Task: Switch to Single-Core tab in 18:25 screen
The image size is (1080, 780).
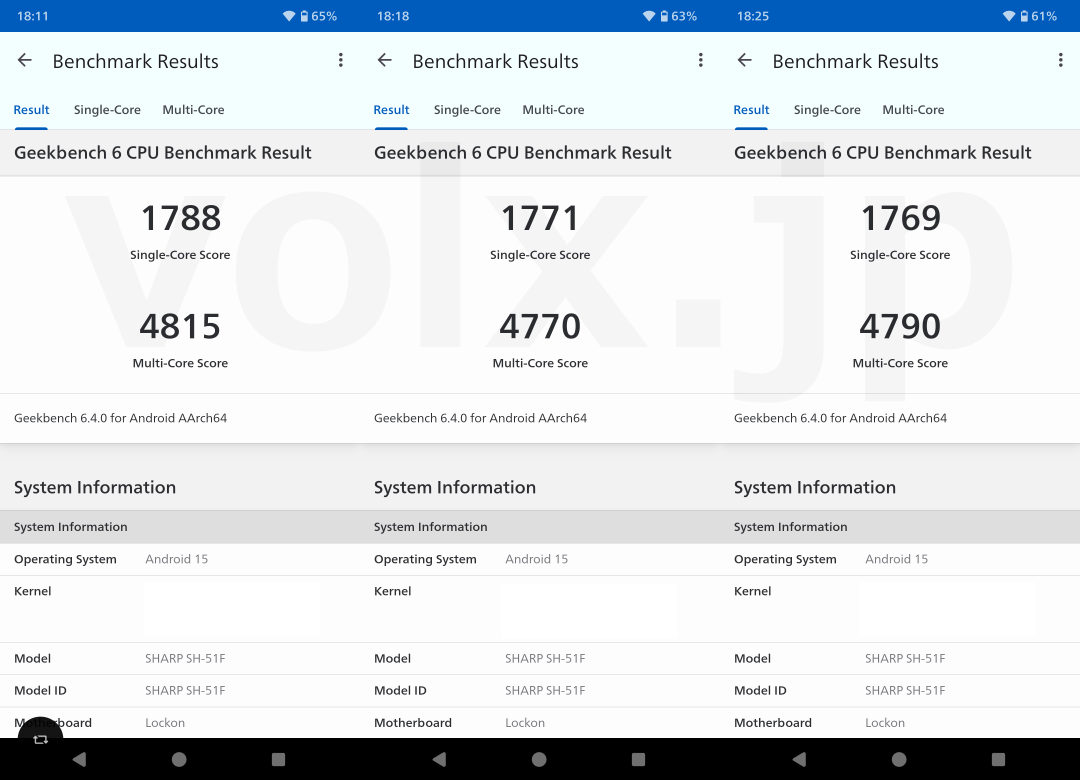Action: 827,110
